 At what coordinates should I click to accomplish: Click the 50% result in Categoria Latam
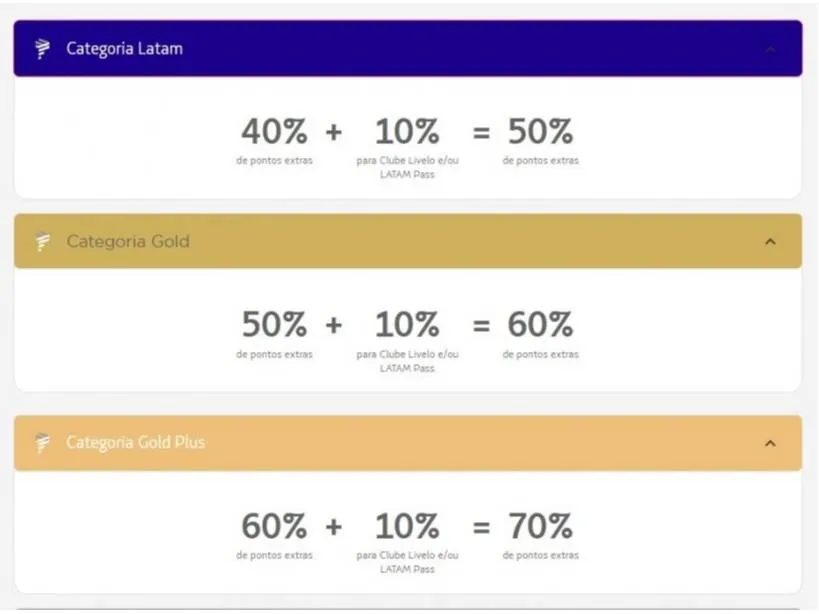click(540, 130)
